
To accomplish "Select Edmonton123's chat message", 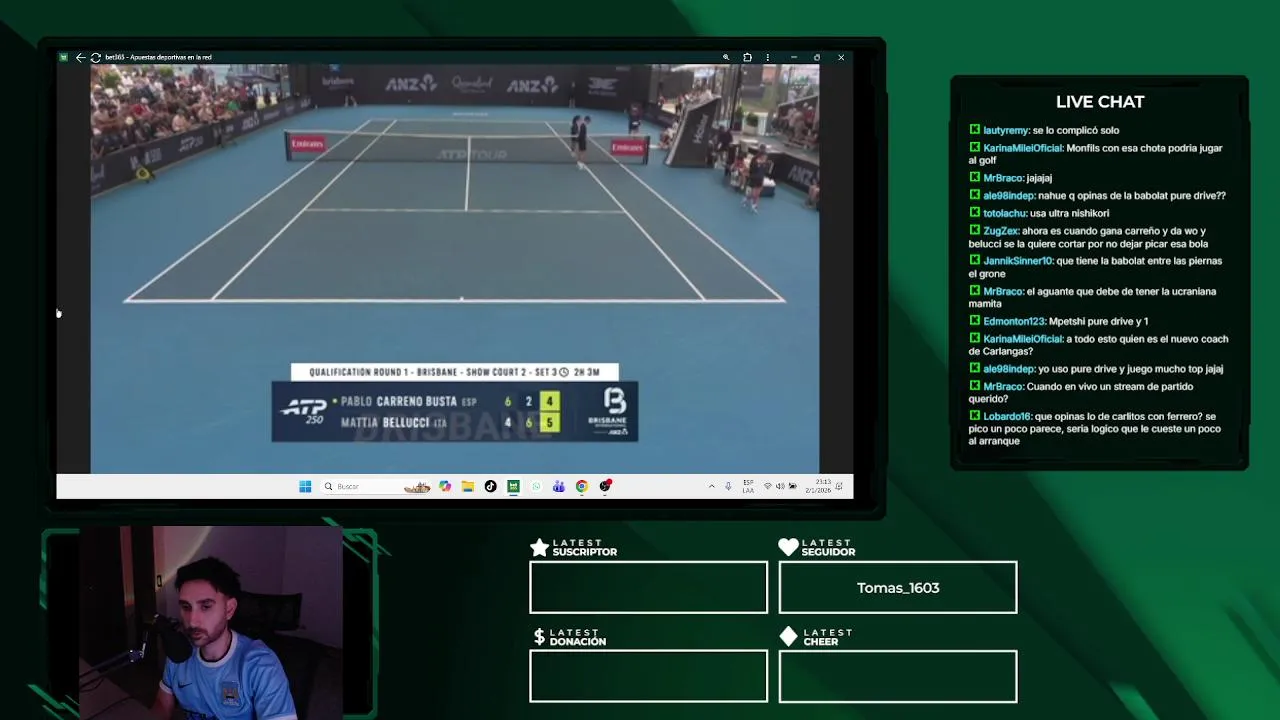I will [x=1058, y=321].
